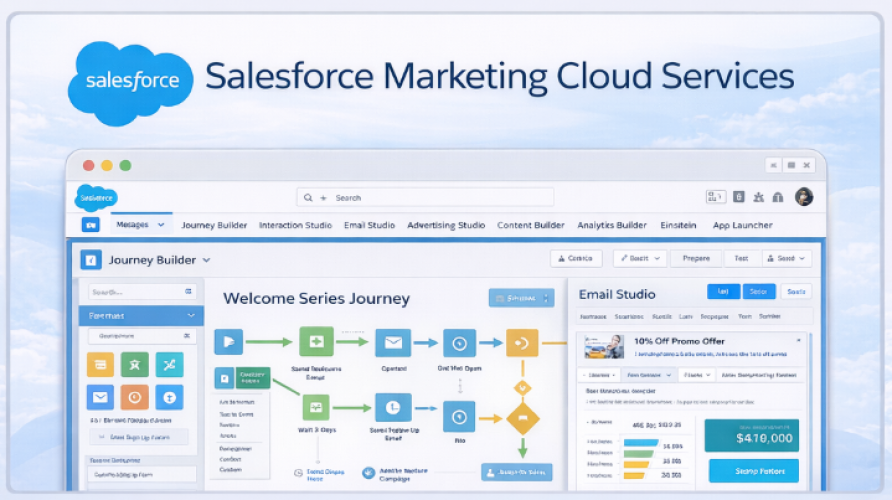Open the Analytics Builder tab

tap(612, 225)
